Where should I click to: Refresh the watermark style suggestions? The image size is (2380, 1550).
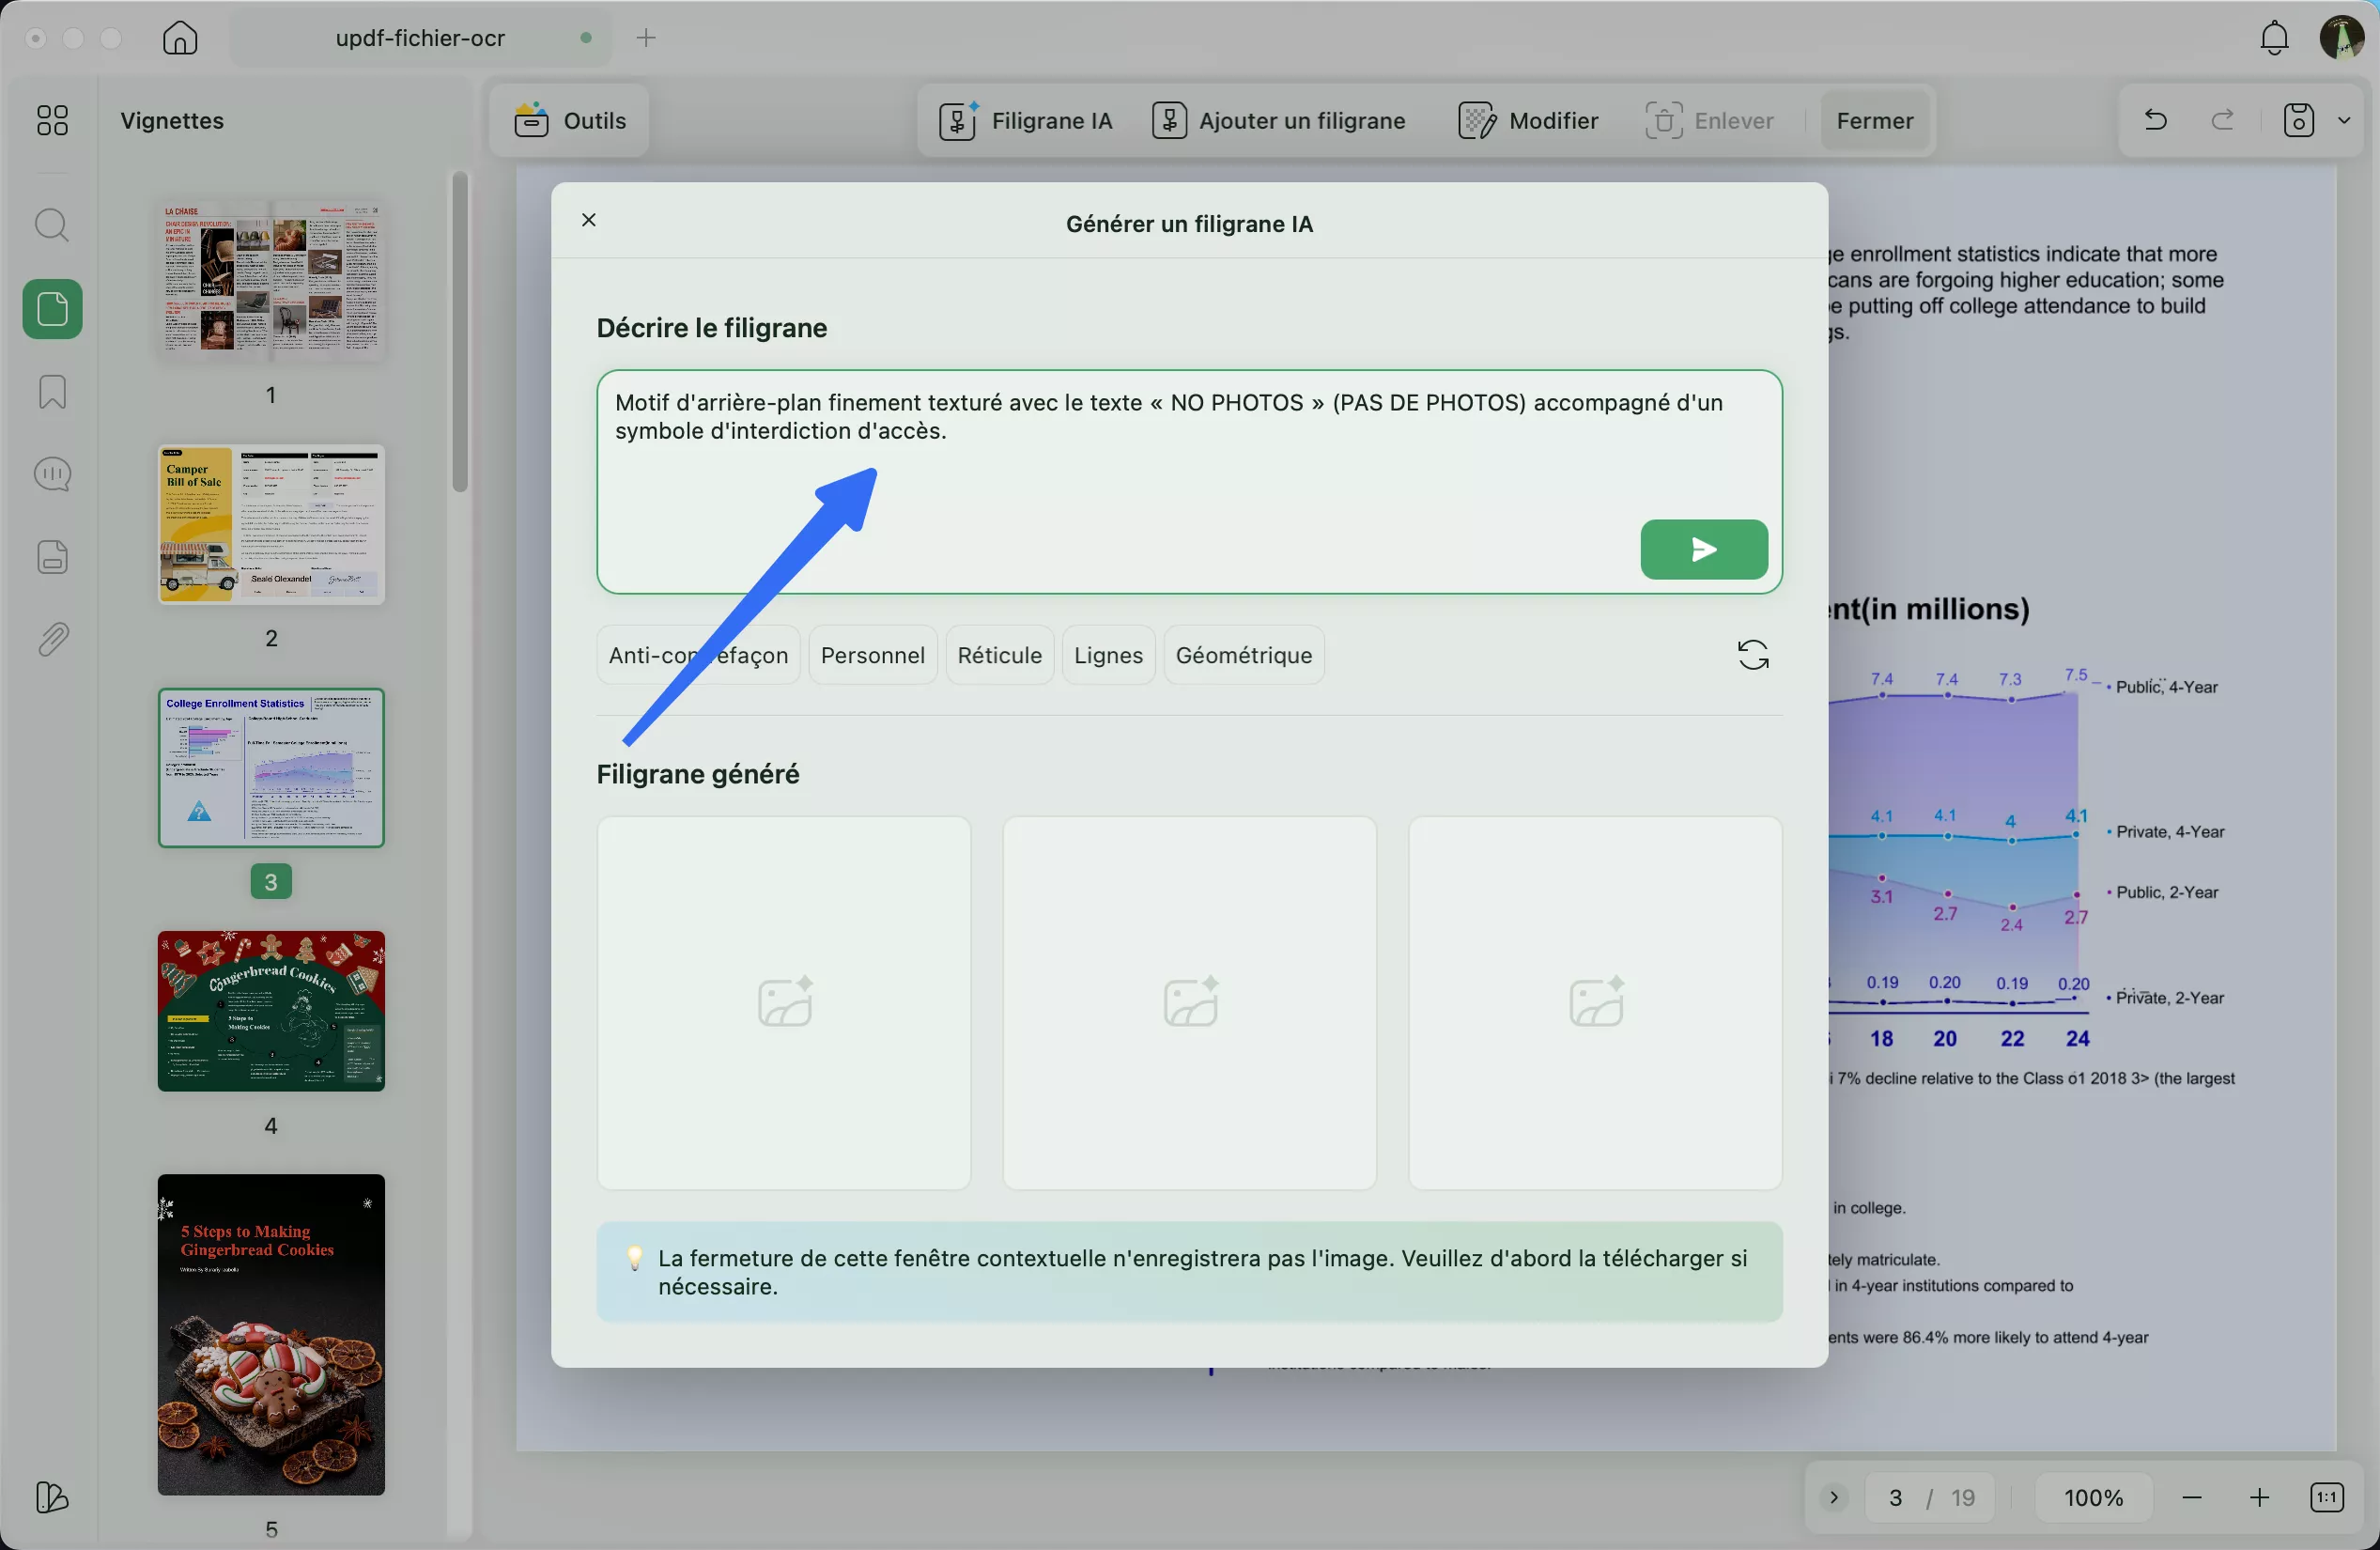(x=1752, y=655)
